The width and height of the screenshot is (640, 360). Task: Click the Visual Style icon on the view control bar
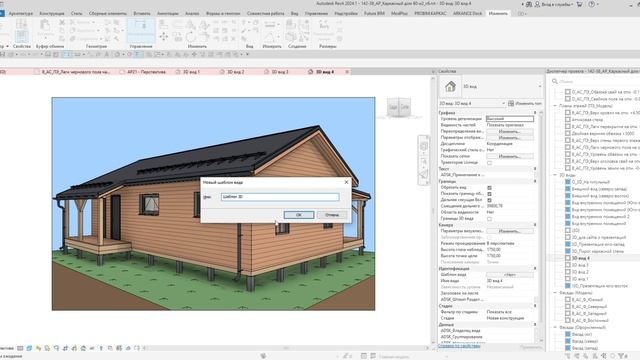29,348
